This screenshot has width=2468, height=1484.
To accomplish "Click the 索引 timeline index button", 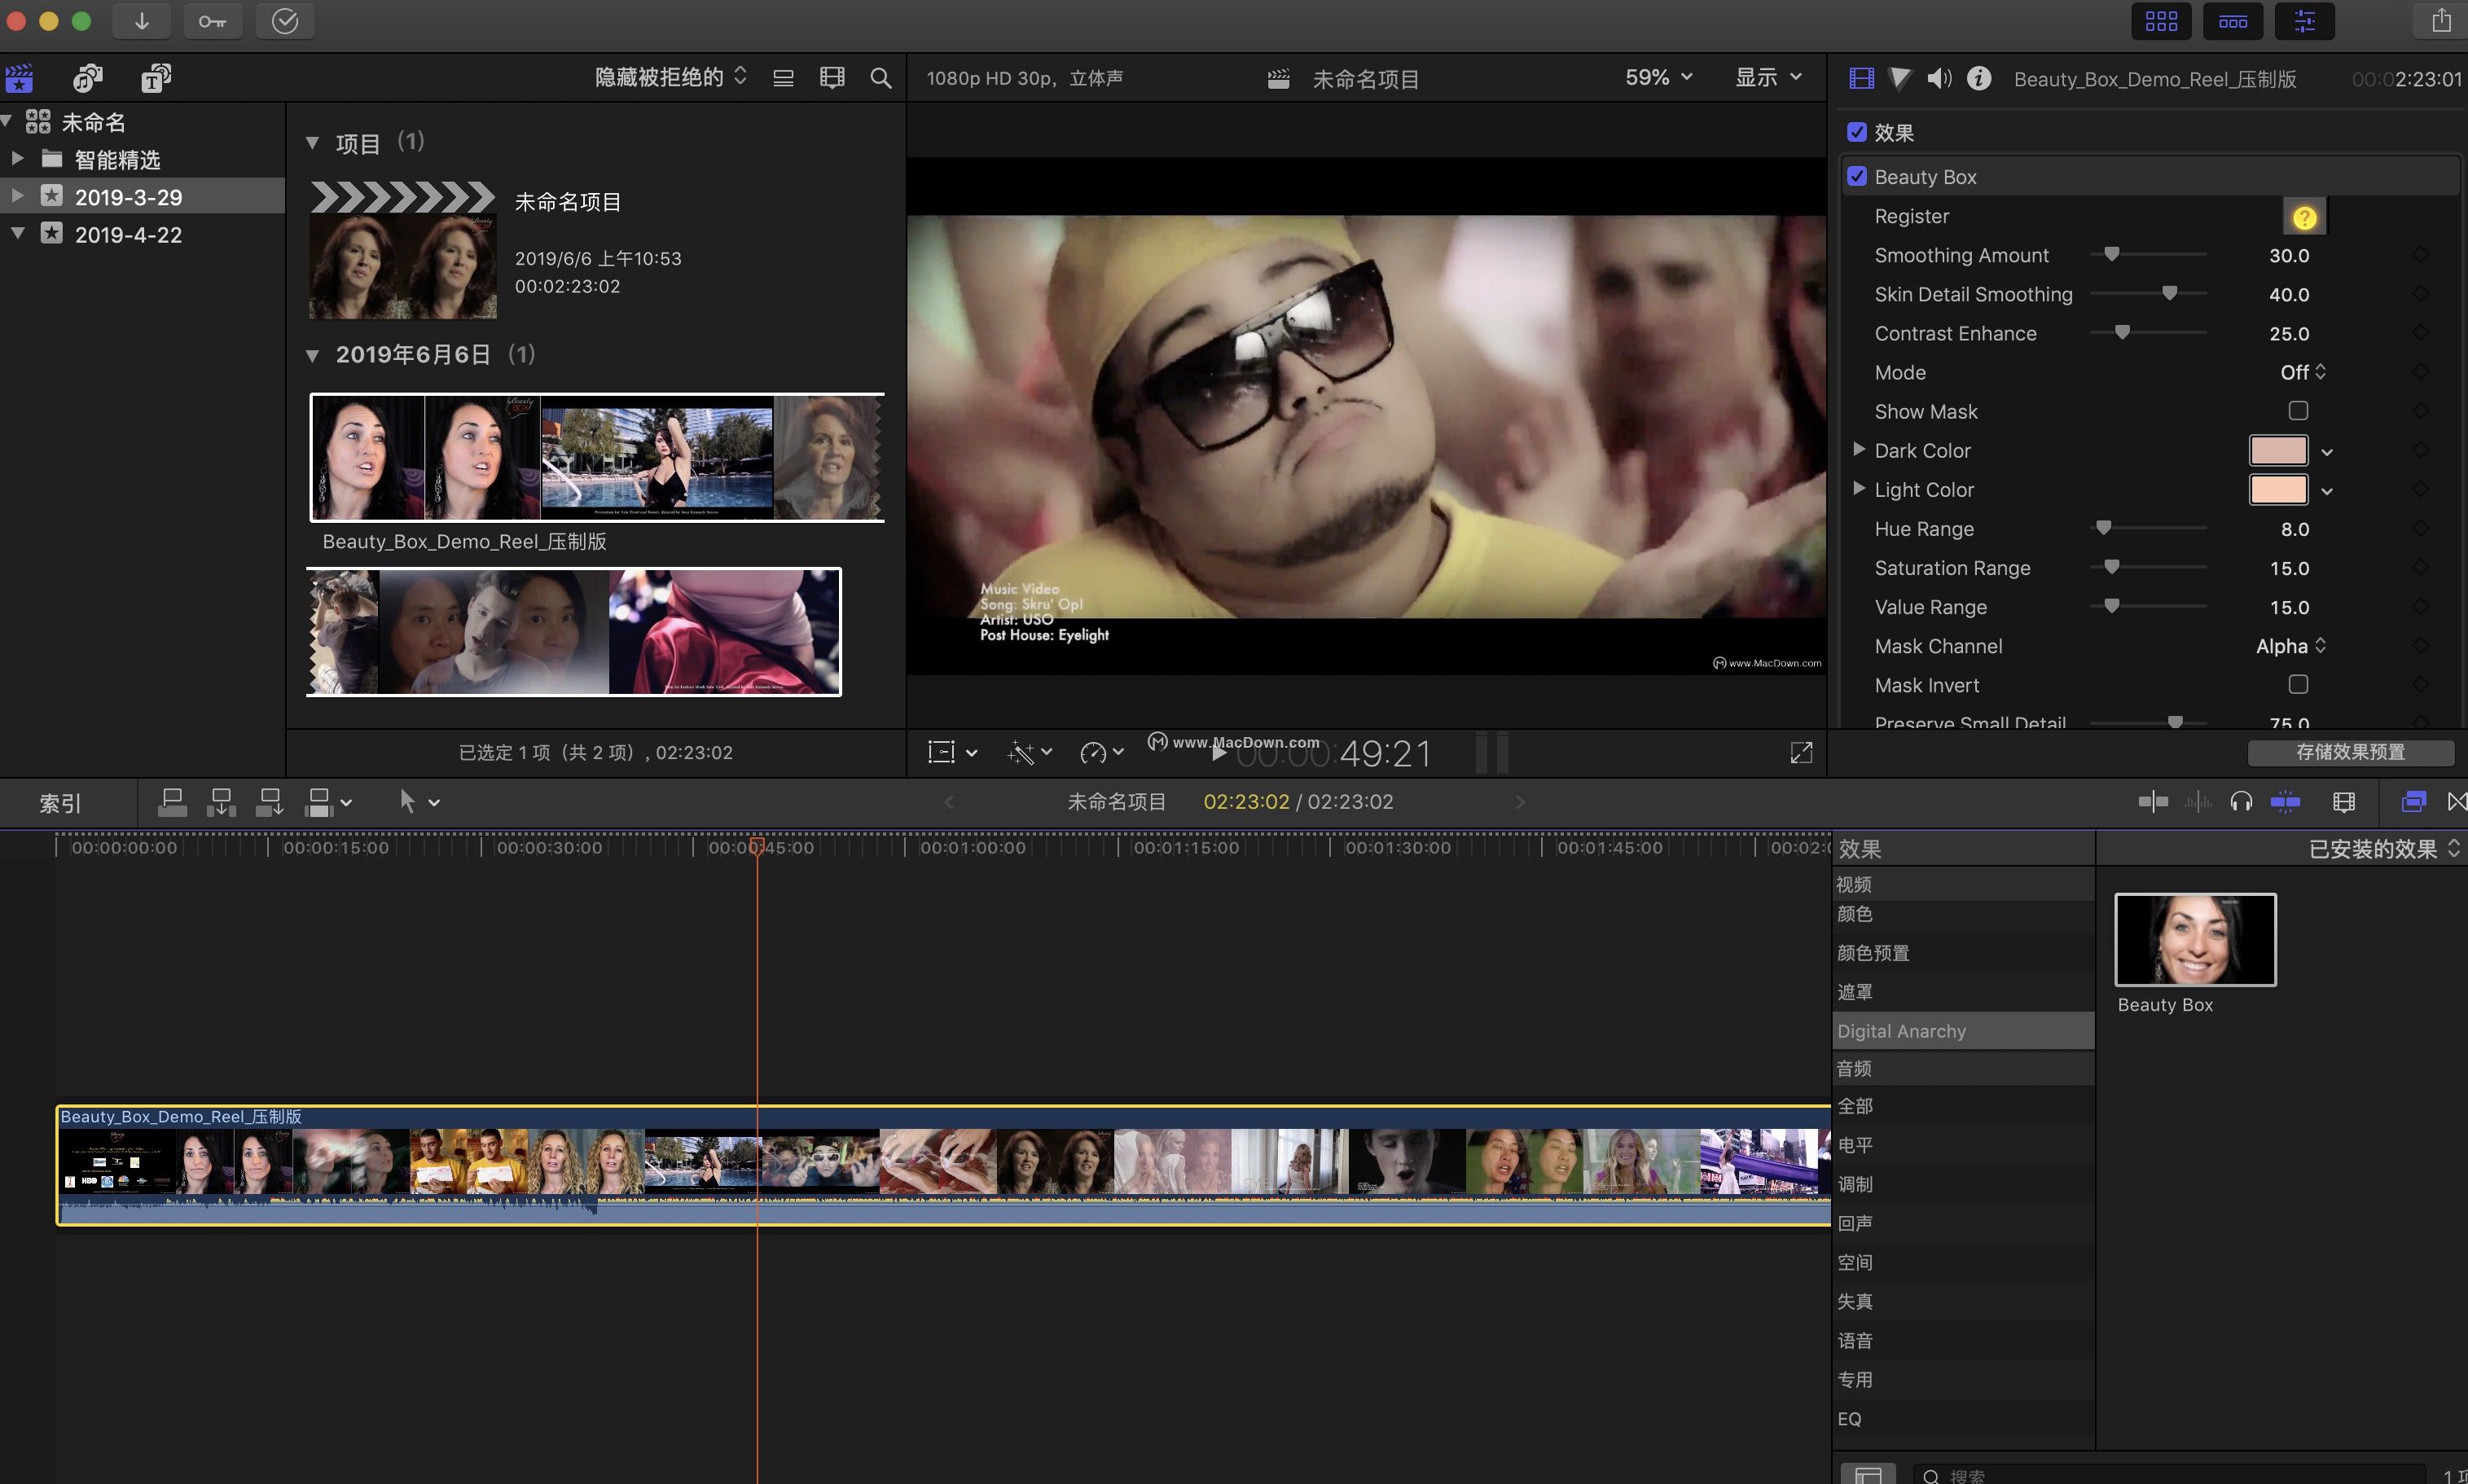I will (60, 803).
